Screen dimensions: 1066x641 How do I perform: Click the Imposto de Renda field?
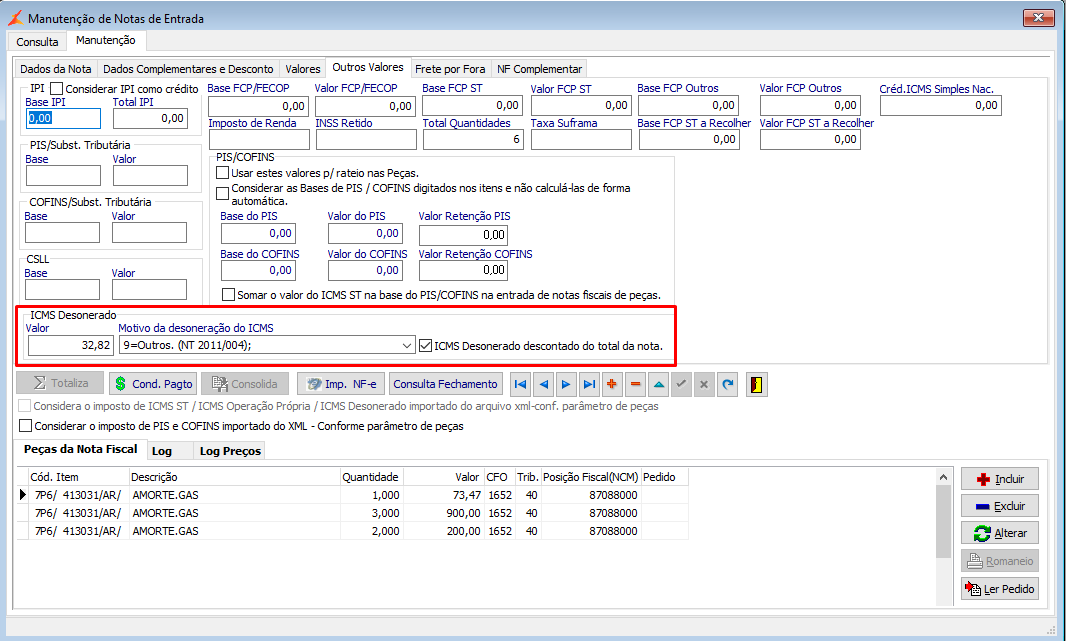pos(259,139)
